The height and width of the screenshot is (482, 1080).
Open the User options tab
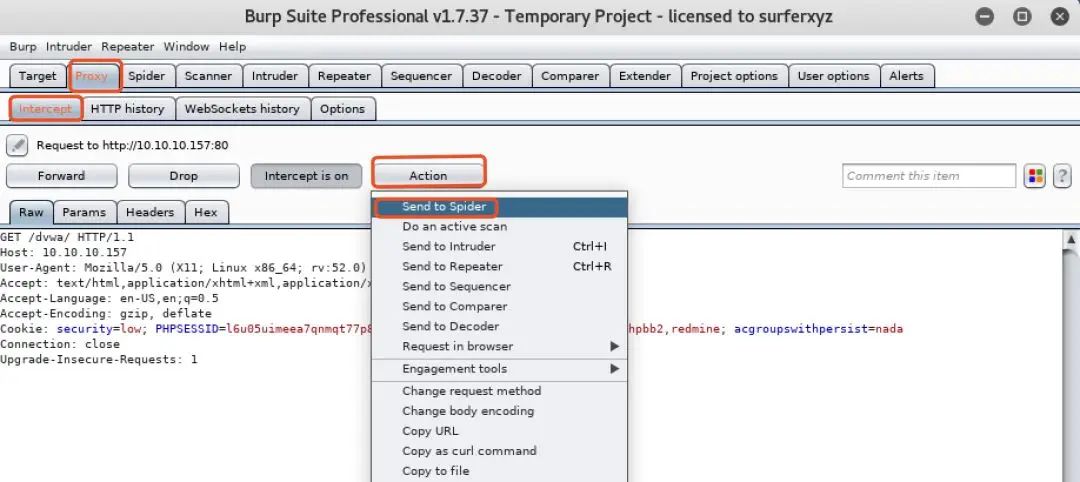pos(833,76)
